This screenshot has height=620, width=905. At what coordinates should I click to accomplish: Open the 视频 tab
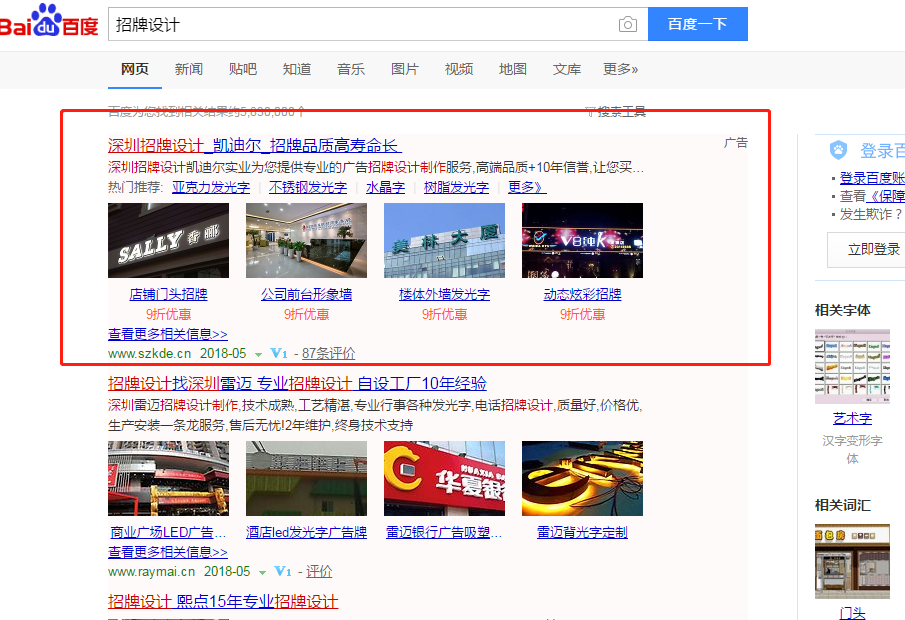pyautogui.click(x=459, y=69)
